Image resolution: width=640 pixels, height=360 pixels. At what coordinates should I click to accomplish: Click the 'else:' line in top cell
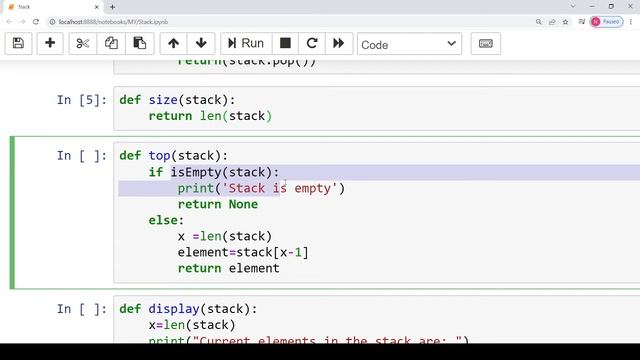coord(166,220)
